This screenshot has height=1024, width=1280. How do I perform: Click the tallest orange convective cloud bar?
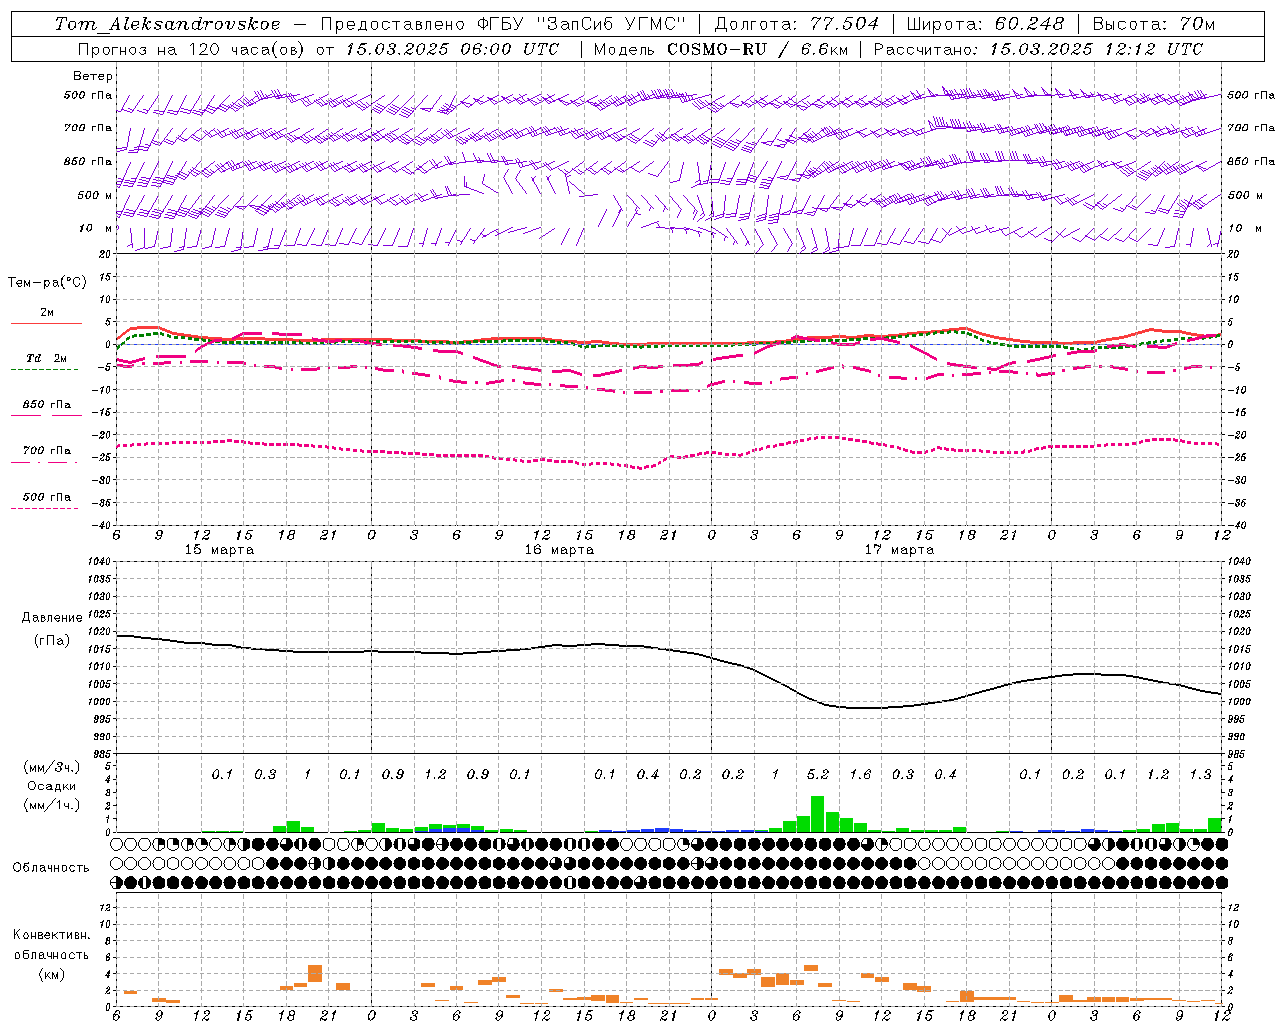[x=315, y=973]
